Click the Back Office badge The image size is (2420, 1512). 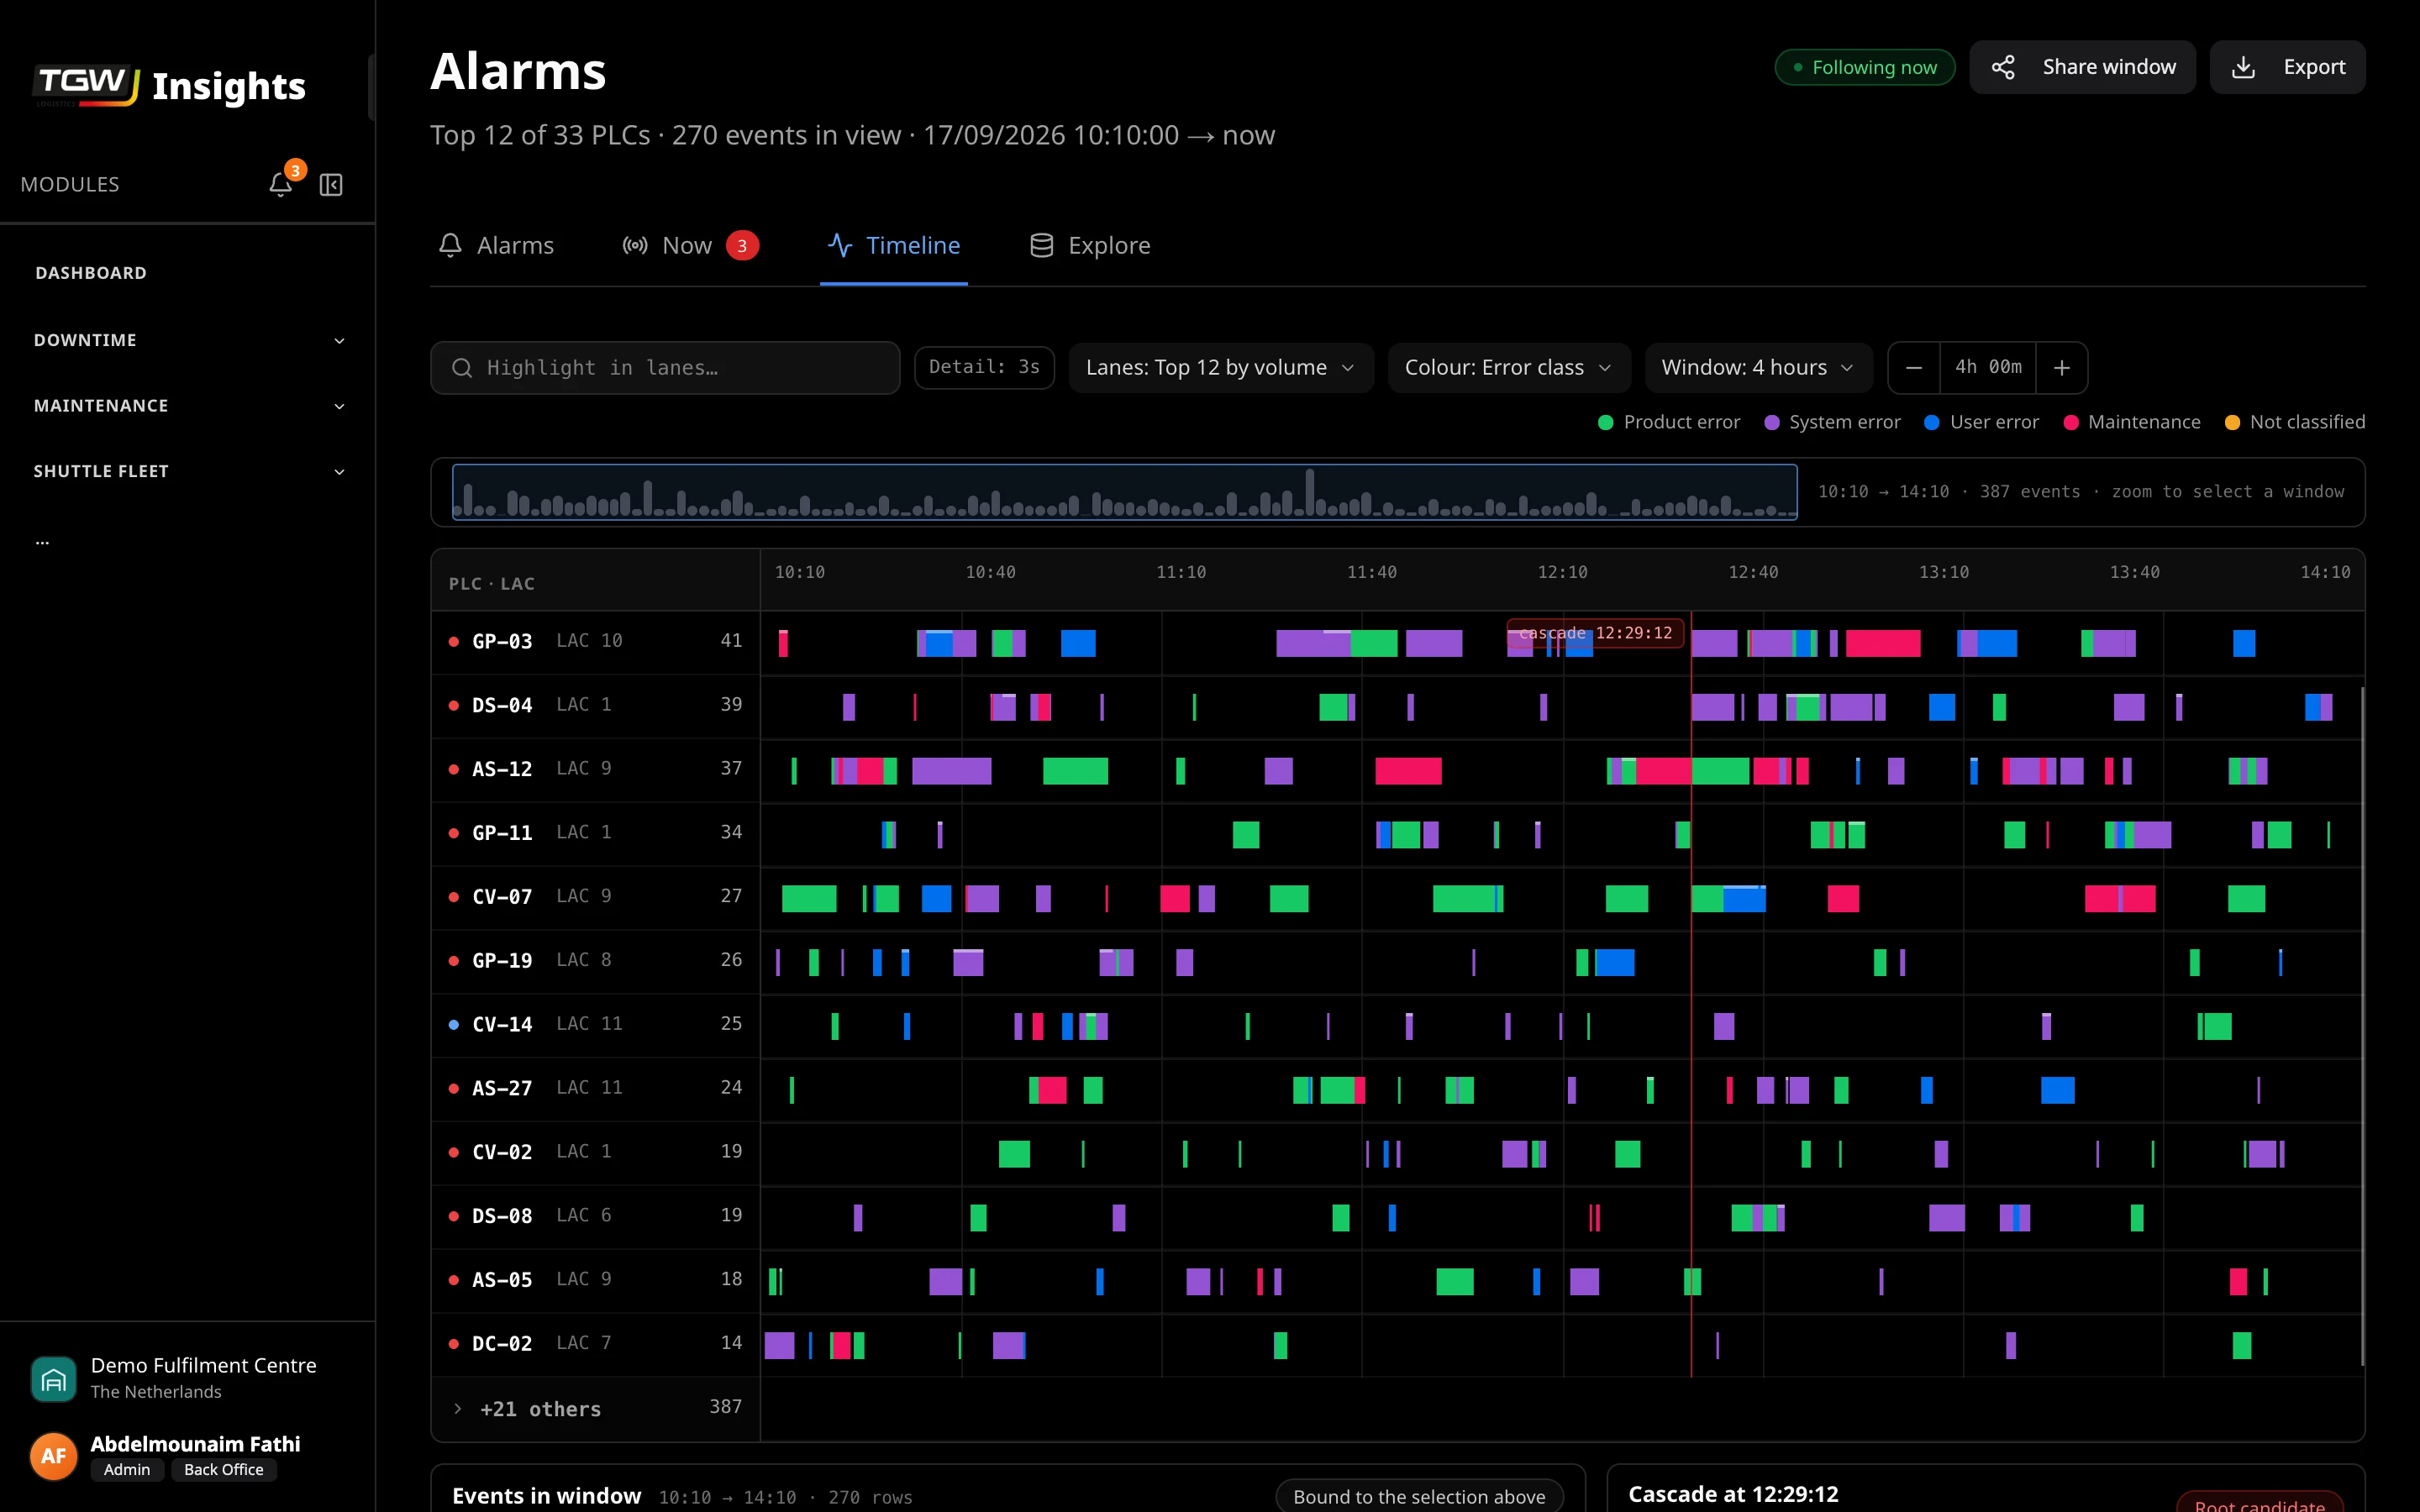pyautogui.click(x=224, y=1470)
